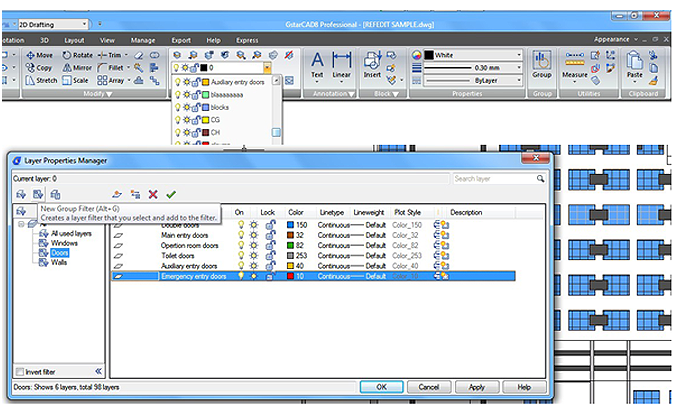The image size is (673, 415).
Task: Click green check Set Current icon
Action: tap(171, 194)
